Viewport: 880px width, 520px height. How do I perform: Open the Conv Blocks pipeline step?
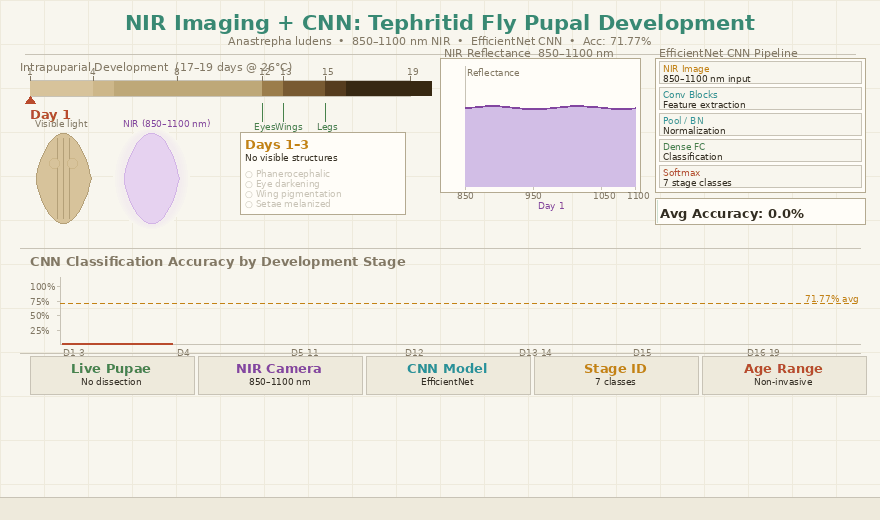click(x=760, y=99)
